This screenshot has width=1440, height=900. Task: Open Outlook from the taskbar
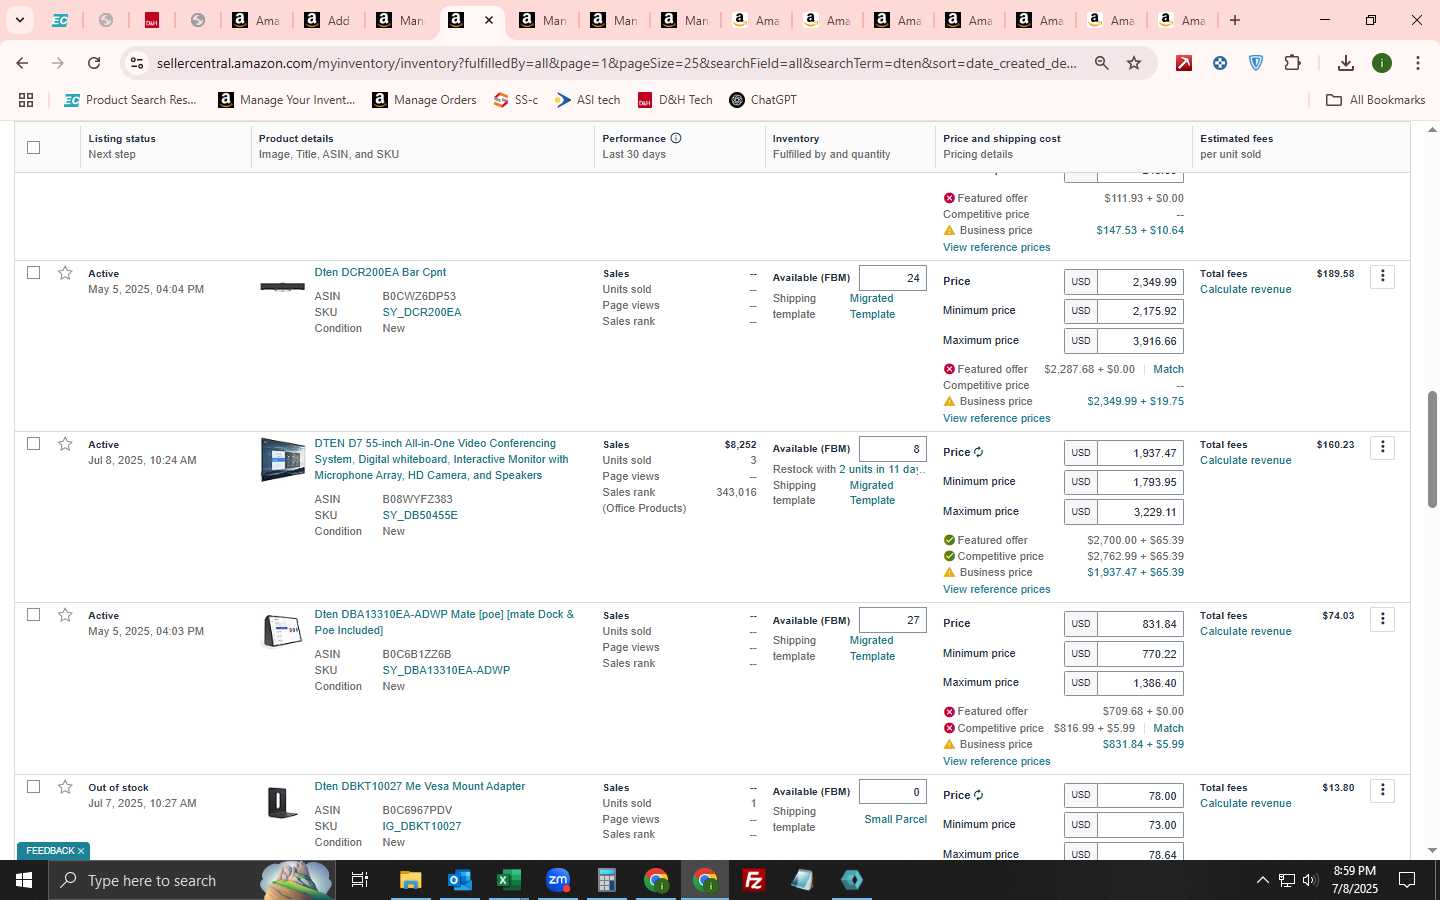pyautogui.click(x=459, y=880)
